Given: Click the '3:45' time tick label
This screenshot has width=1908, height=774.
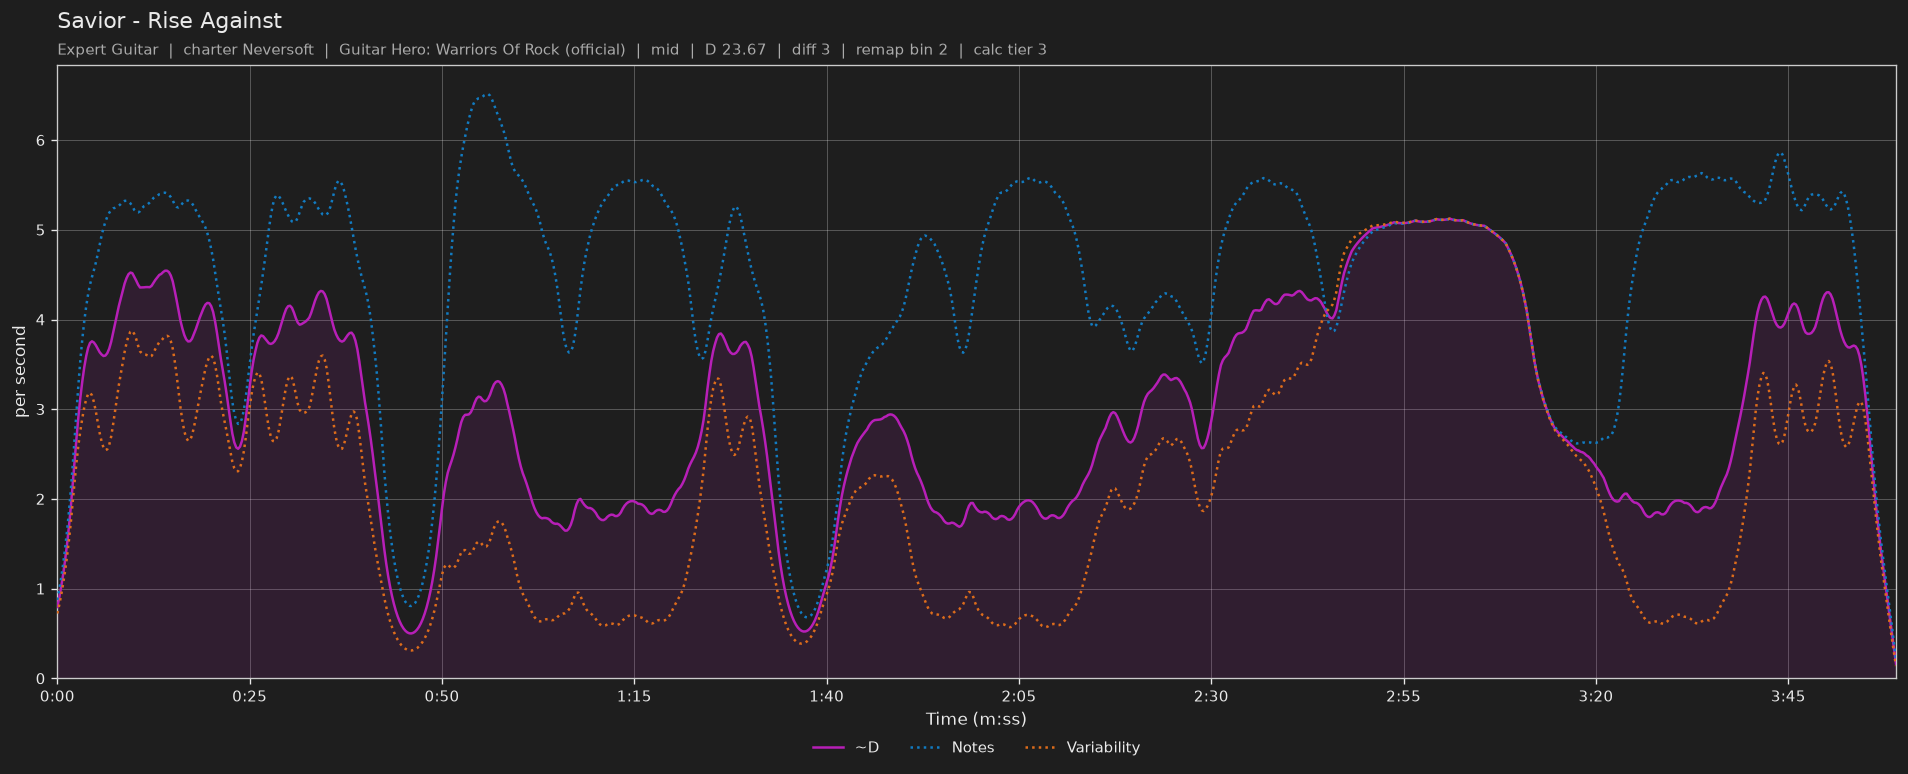Looking at the screenshot, I should click(1788, 697).
